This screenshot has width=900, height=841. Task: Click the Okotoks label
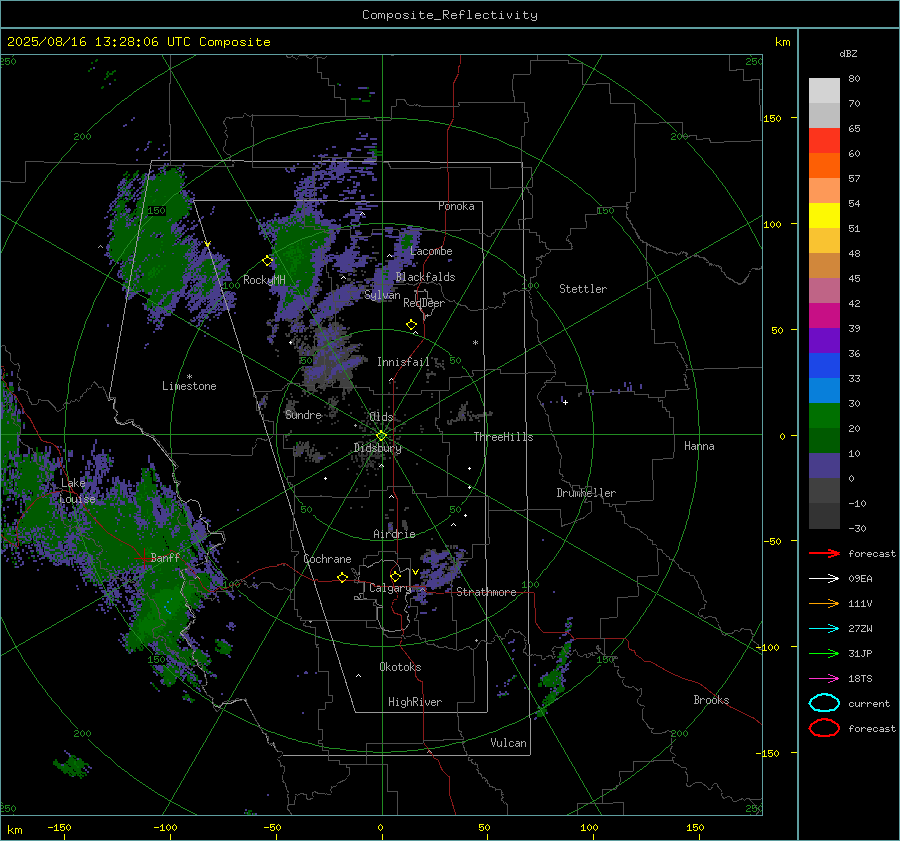400,667
